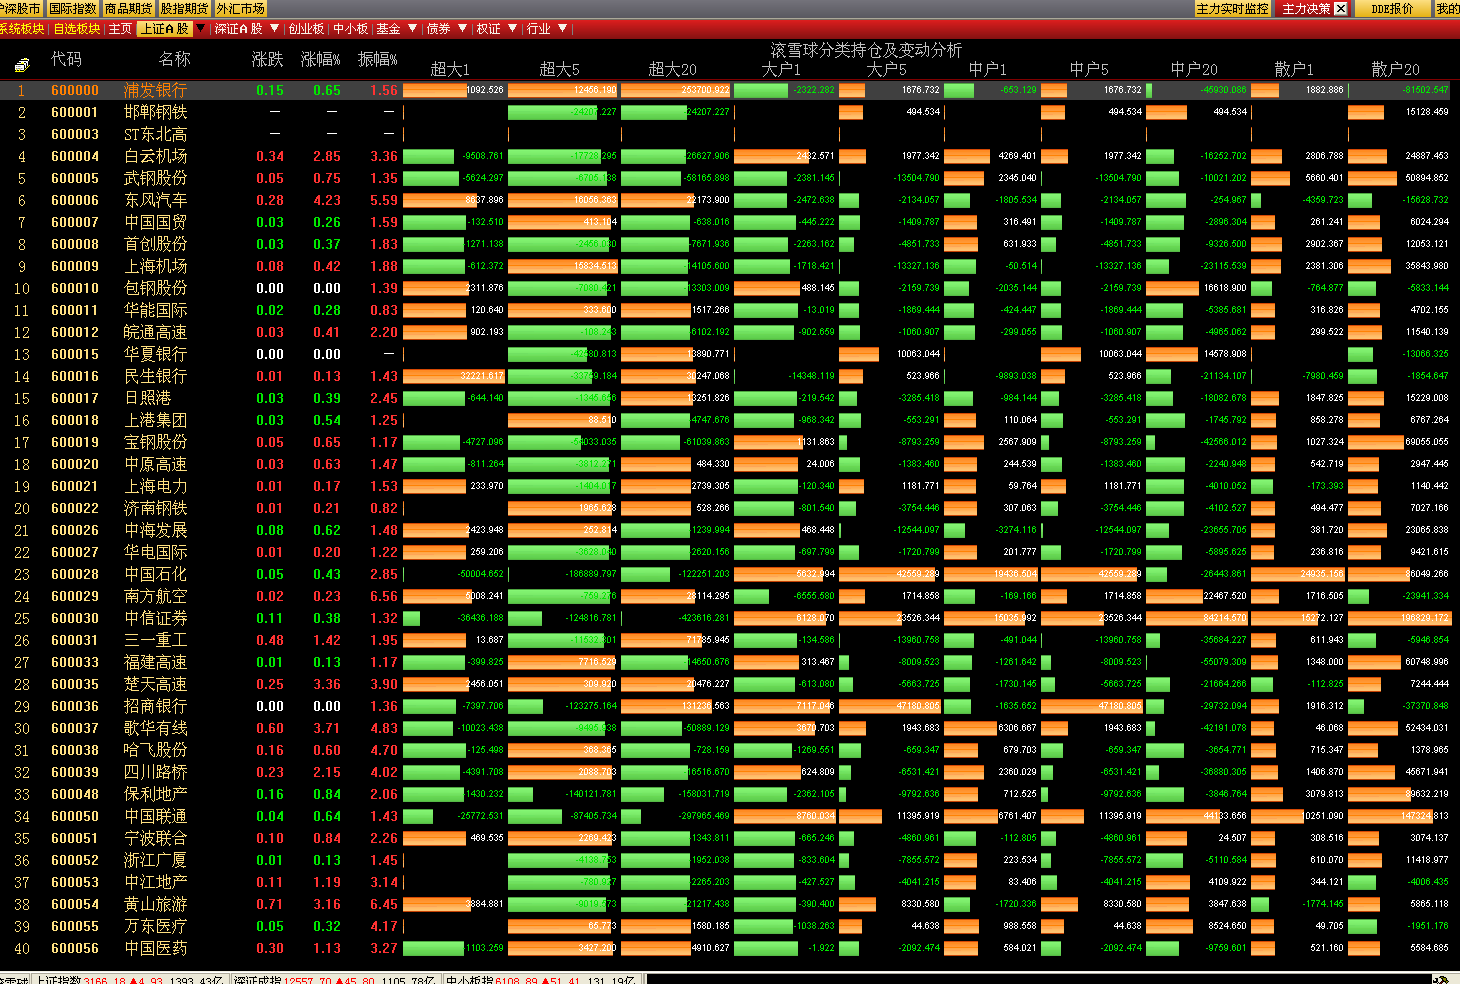Switch to the DDE报价 tab
Image resolution: width=1460 pixels, height=984 pixels.
click(x=1392, y=8)
